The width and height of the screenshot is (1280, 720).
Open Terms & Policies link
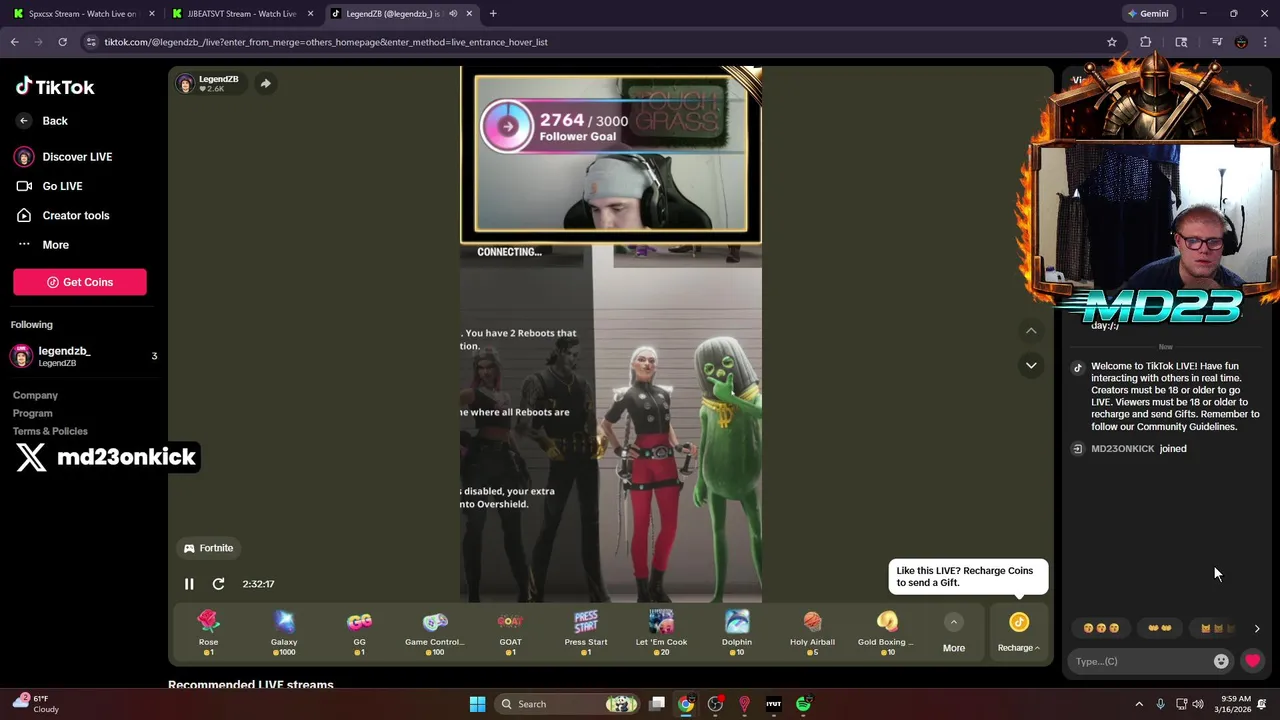pos(50,431)
